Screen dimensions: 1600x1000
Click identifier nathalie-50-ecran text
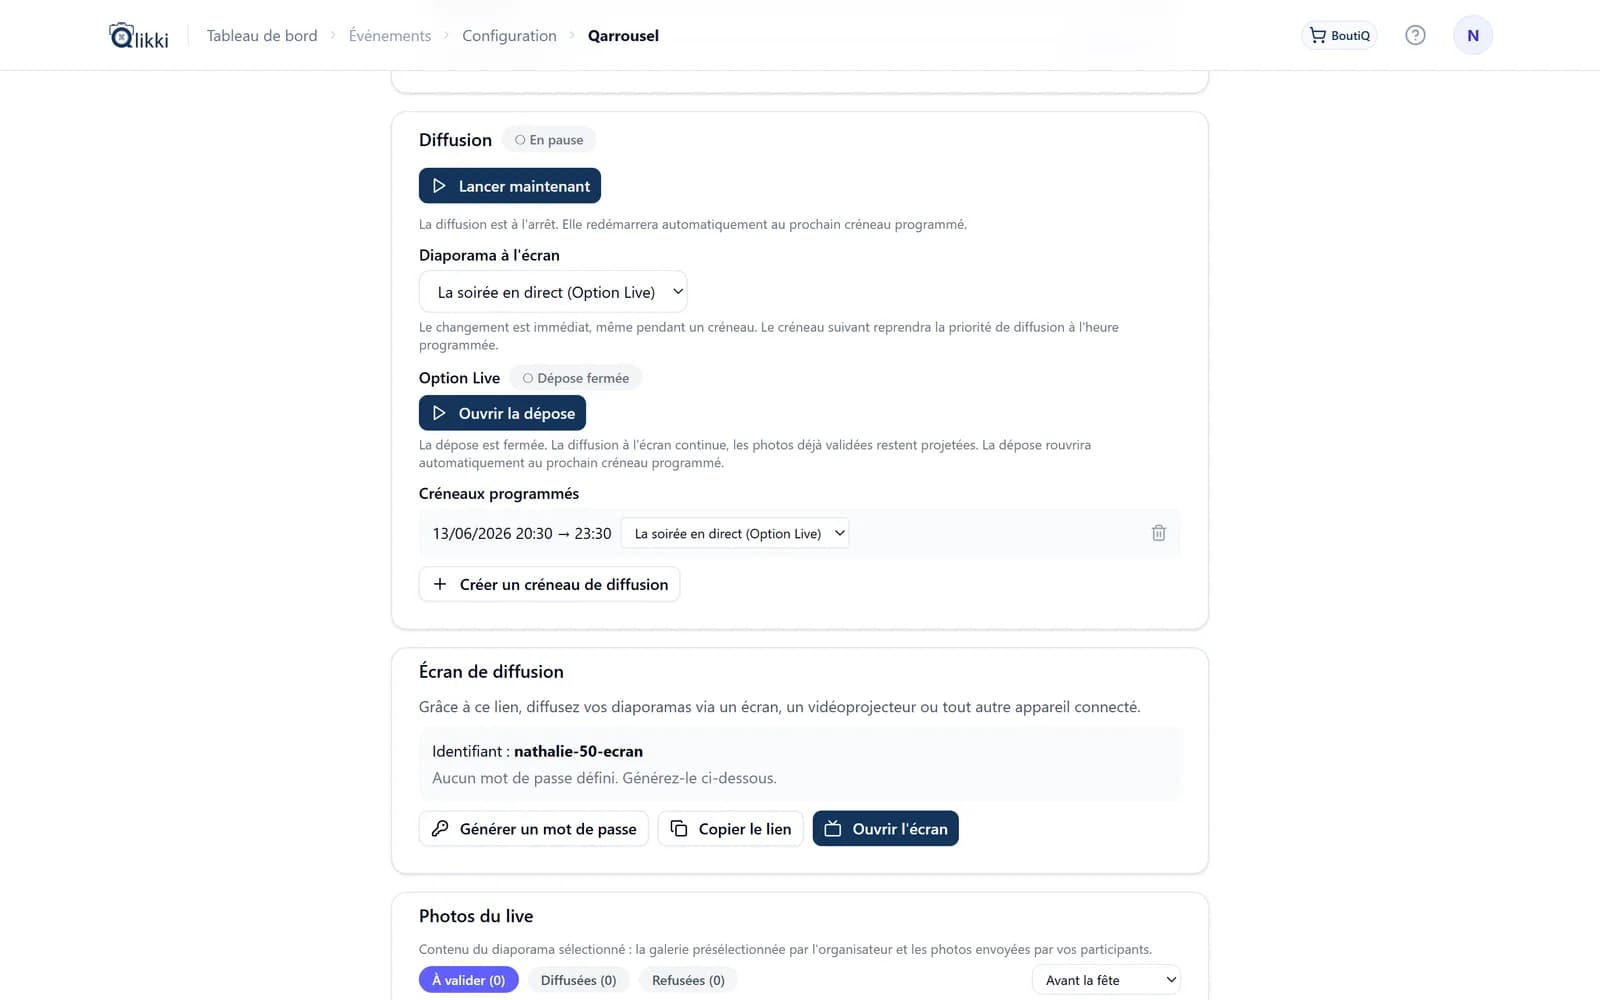click(x=578, y=751)
